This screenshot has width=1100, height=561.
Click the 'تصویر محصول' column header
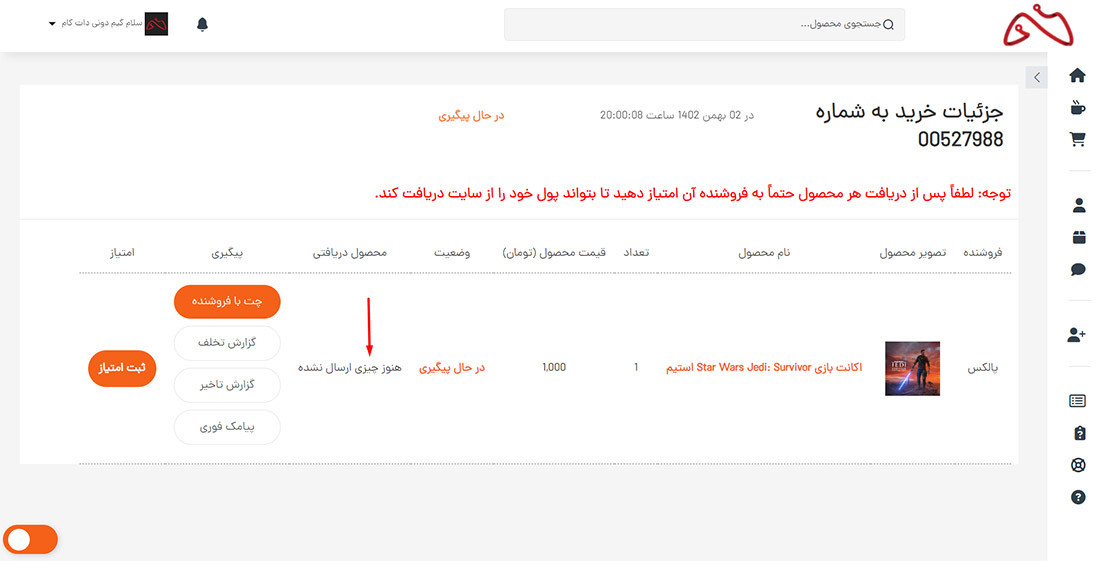pos(913,252)
